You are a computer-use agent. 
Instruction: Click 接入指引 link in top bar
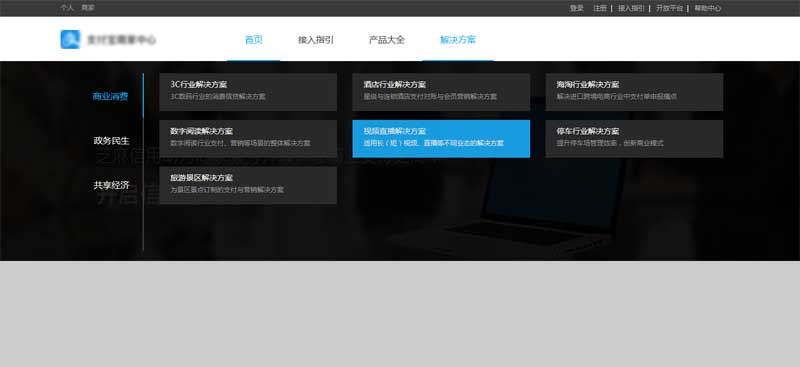point(631,8)
